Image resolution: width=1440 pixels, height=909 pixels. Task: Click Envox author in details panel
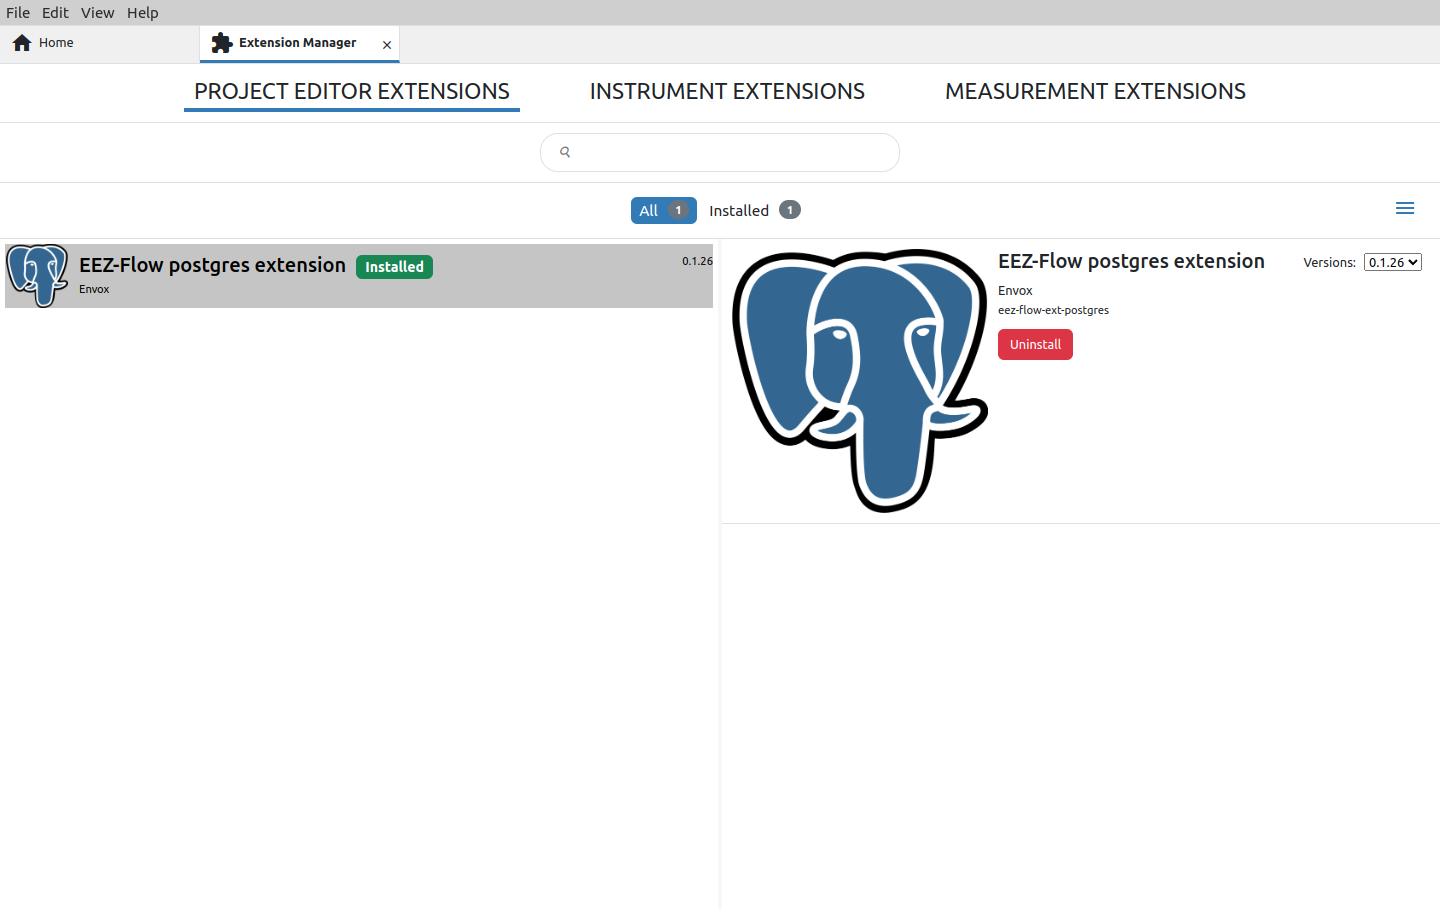coord(1015,290)
